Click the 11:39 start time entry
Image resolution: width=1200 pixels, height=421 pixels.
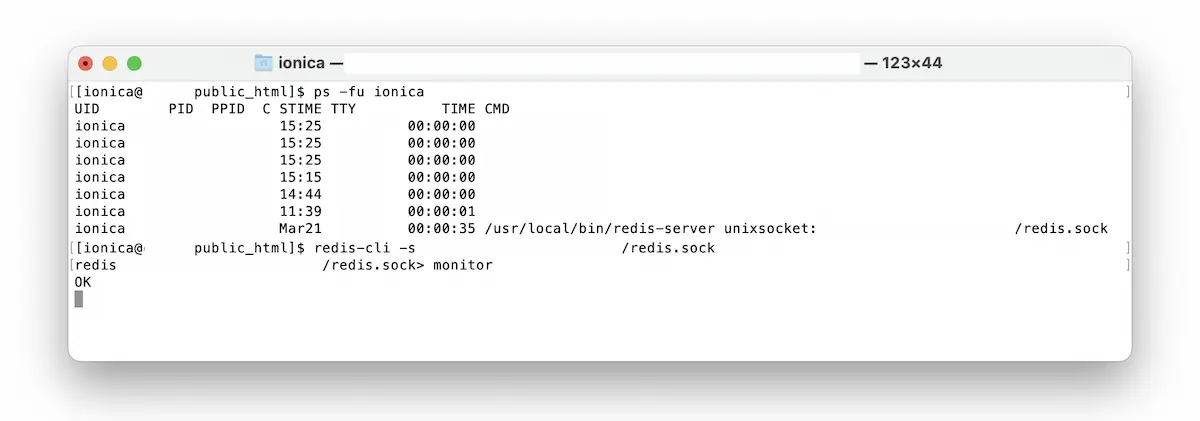tap(300, 212)
